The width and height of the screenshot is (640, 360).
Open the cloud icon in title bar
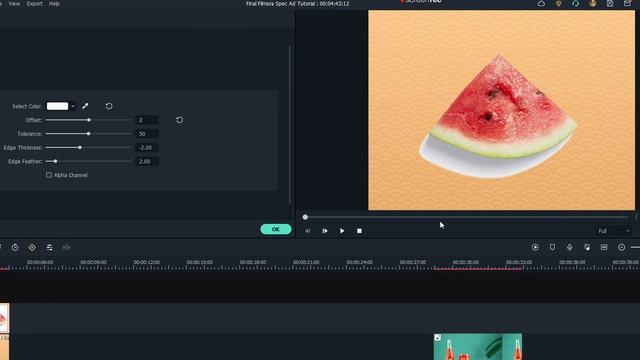click(541, 4)
